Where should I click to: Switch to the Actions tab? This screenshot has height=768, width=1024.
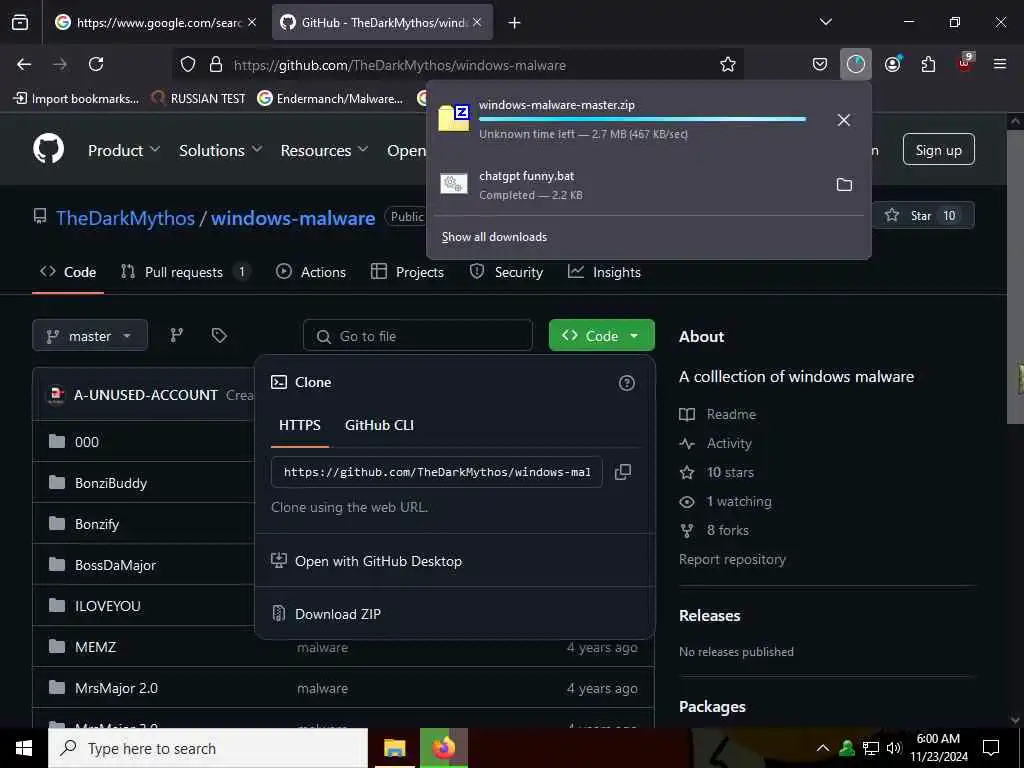click(311, 272)
